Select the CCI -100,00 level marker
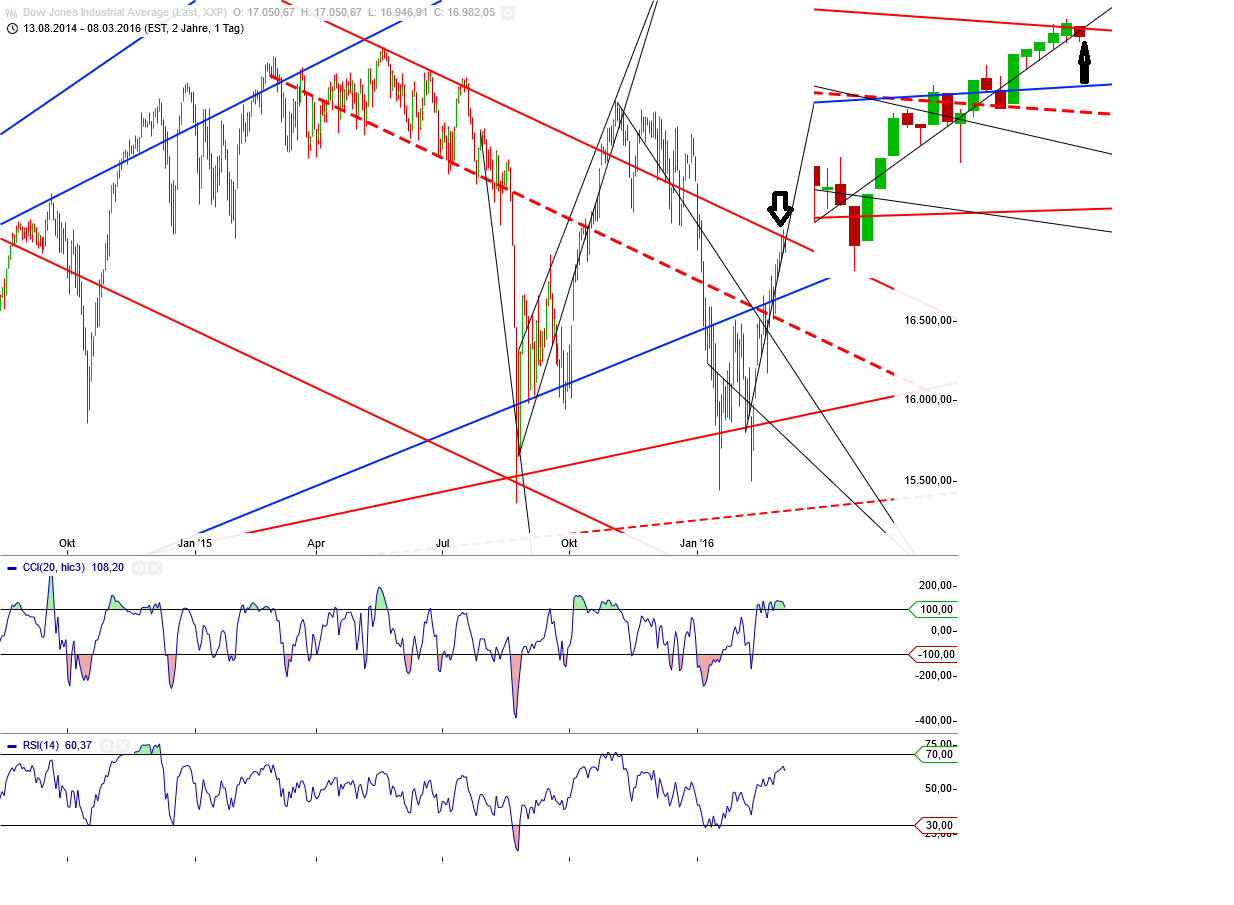1234x905 pixels. (x=934, y=654)
